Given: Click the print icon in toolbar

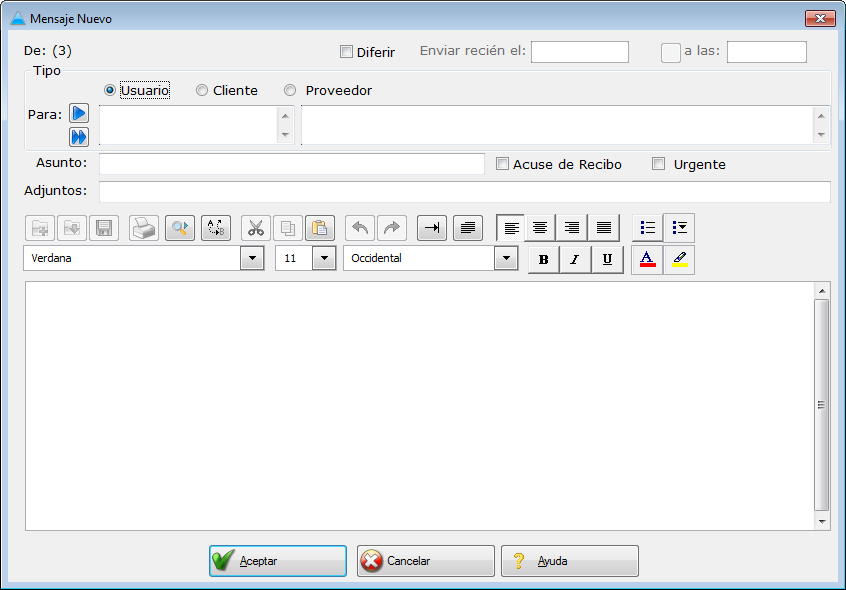Looking at the screenshot, I should click(x=144, y=228).
